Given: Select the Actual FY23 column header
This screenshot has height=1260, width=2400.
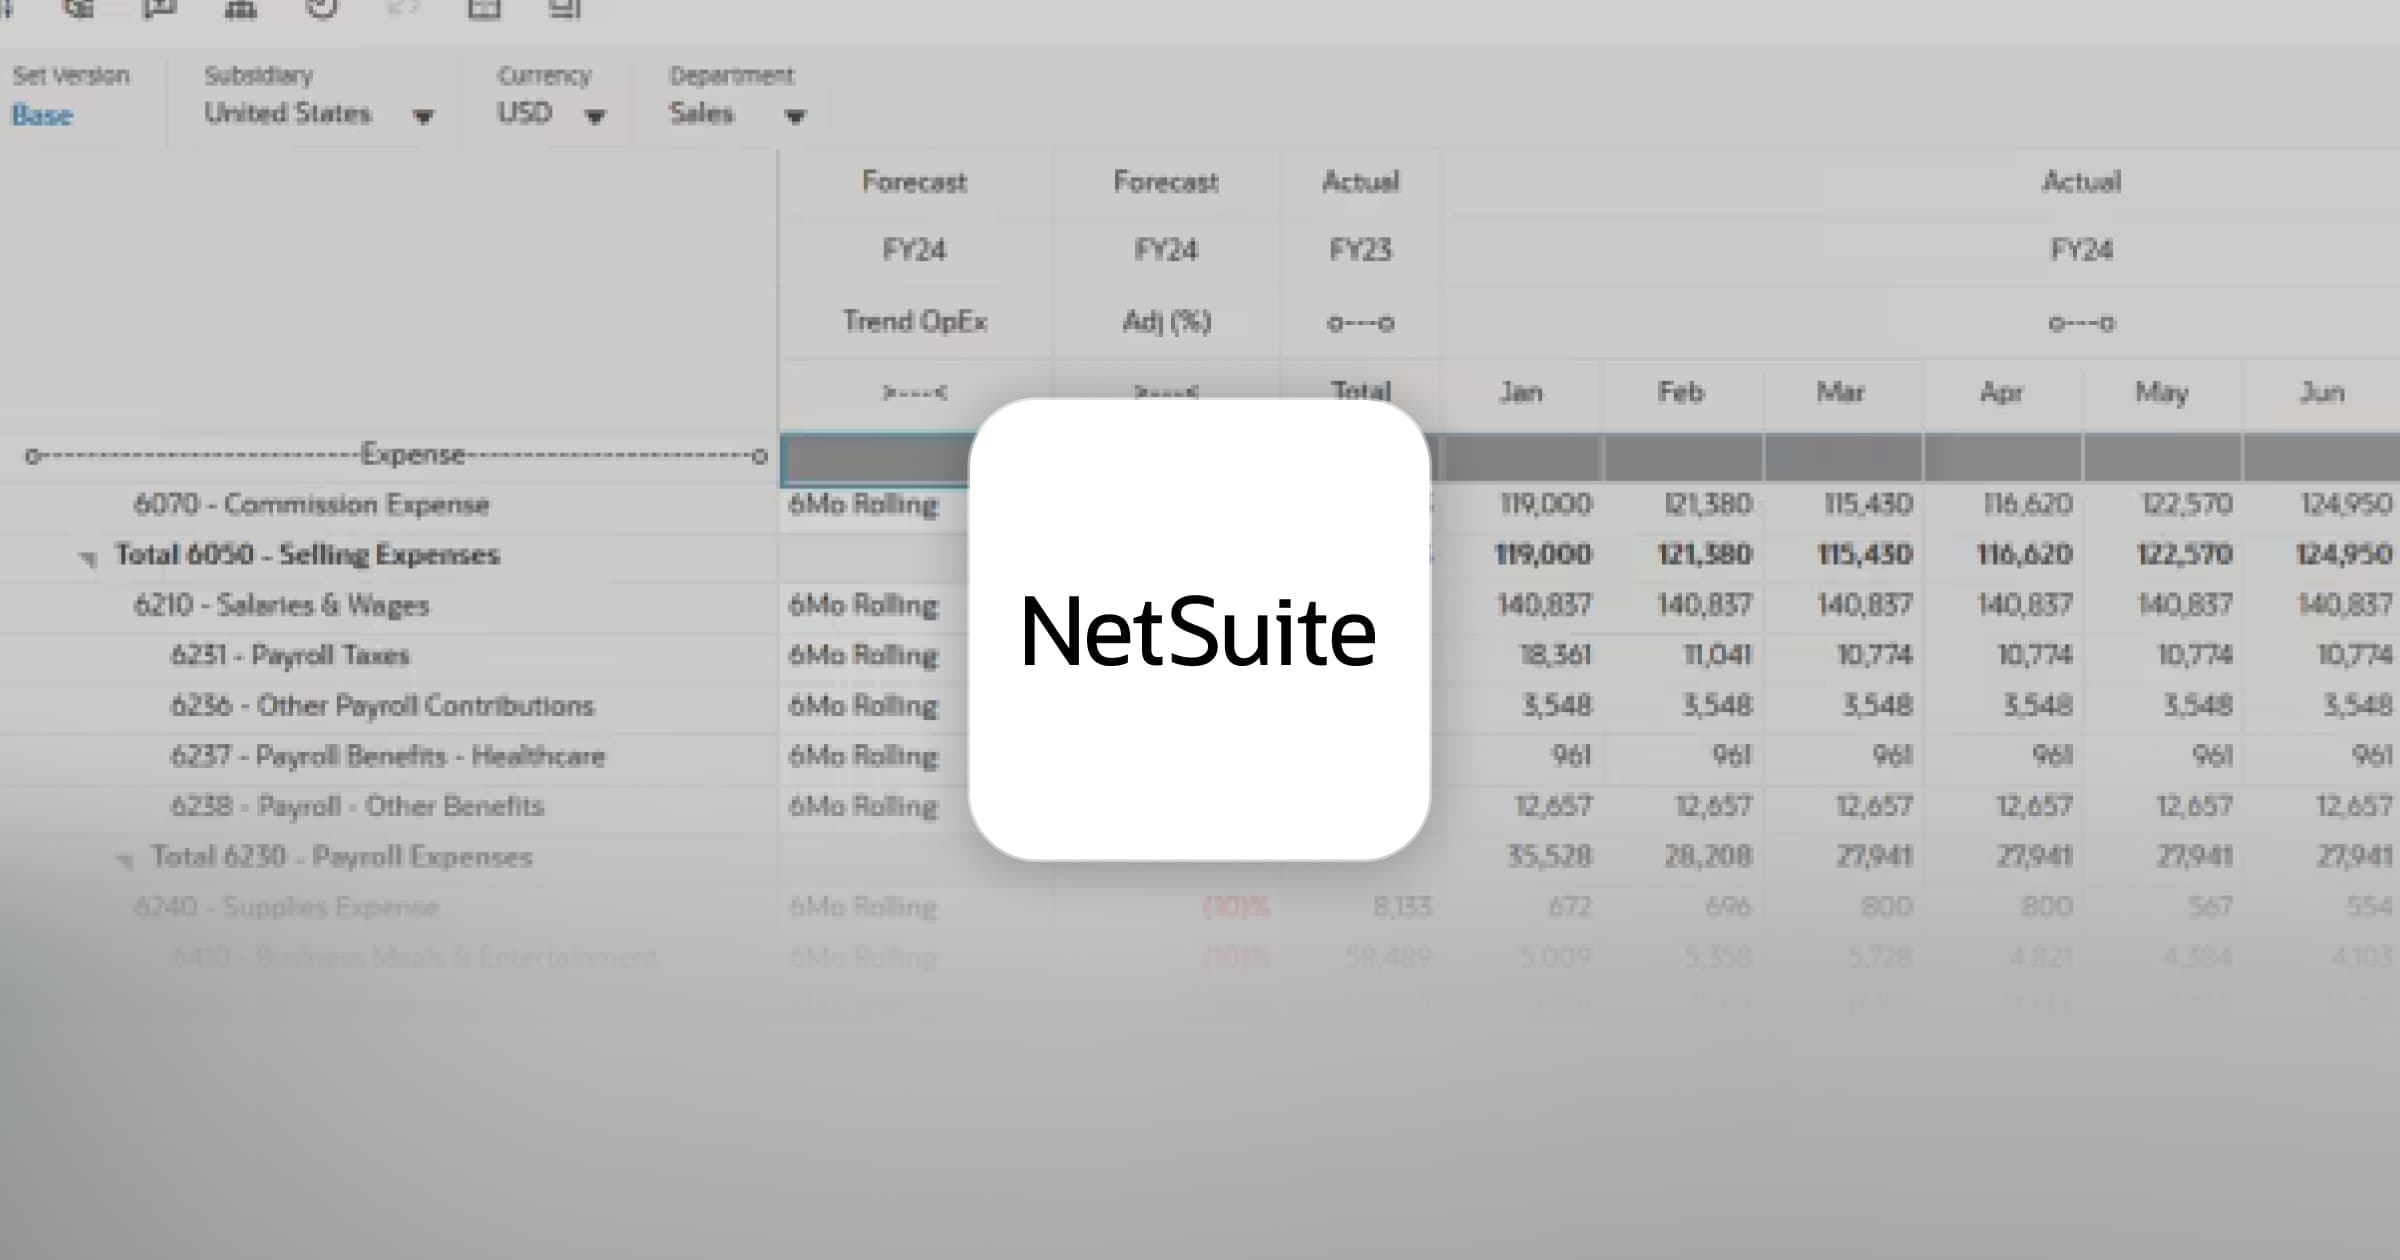Looking at the screenshot, I should click(1360, 250).
